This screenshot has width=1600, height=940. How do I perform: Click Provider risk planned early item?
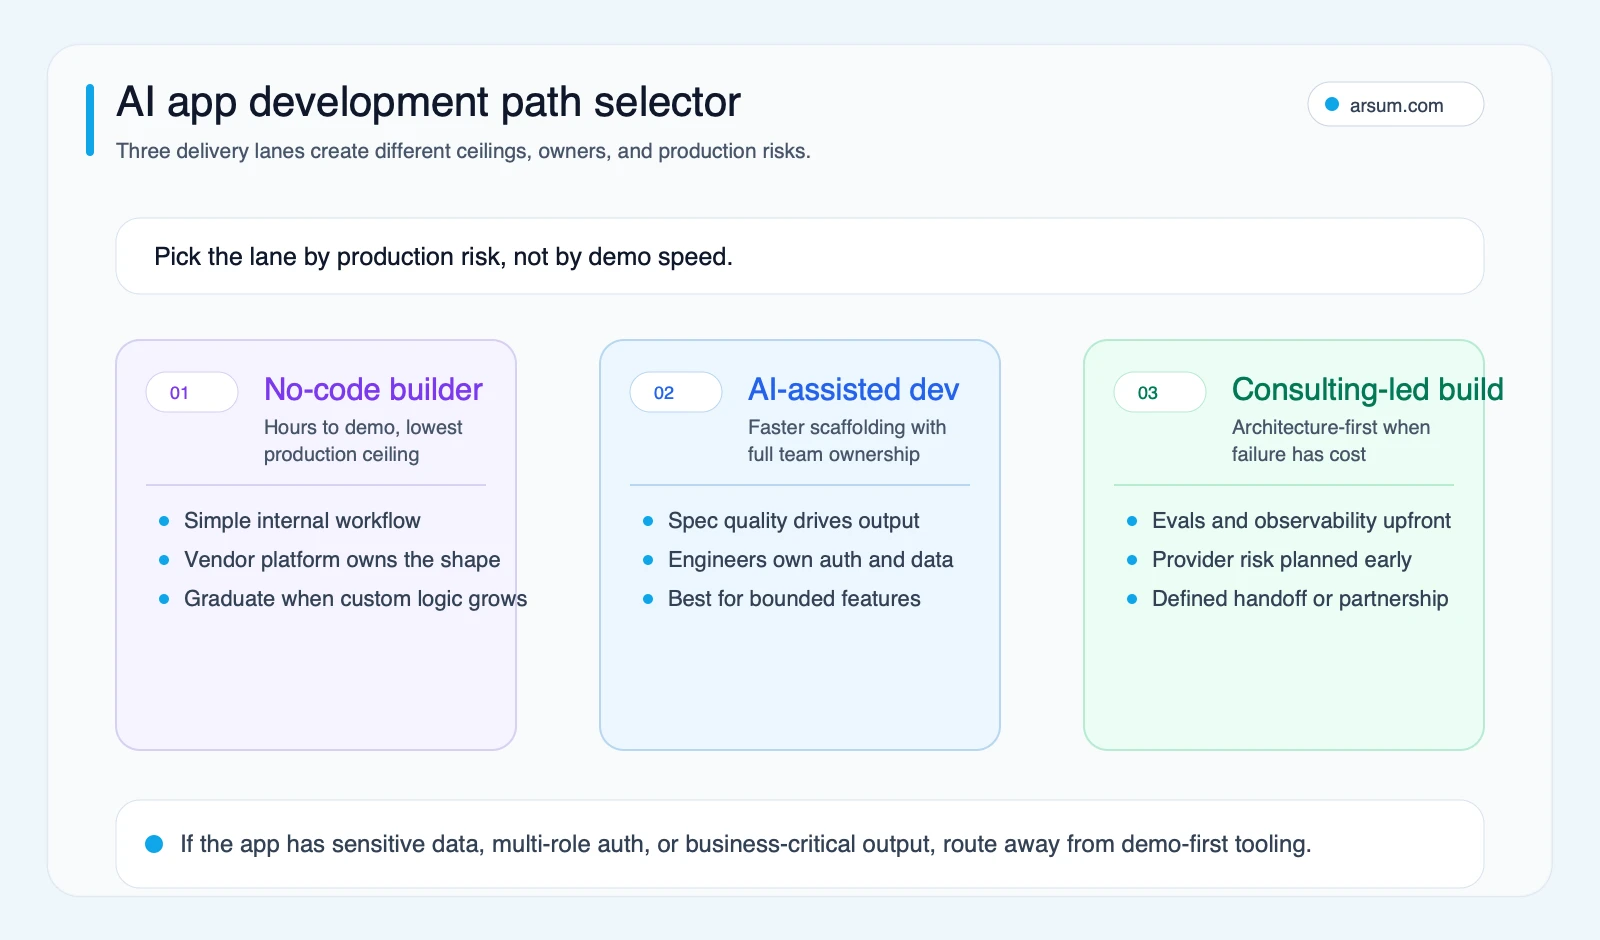click(x=1281, y=559)
